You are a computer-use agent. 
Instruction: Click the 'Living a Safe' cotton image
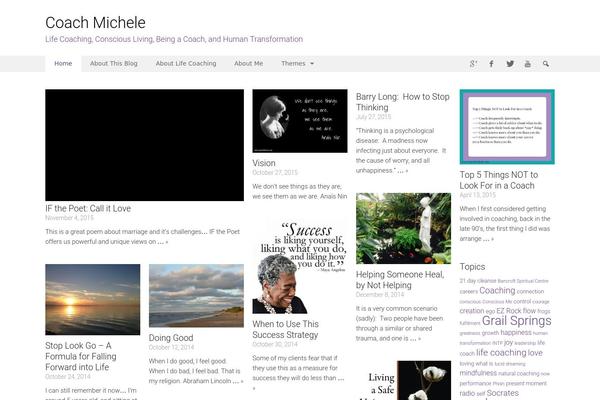(403, 380)
